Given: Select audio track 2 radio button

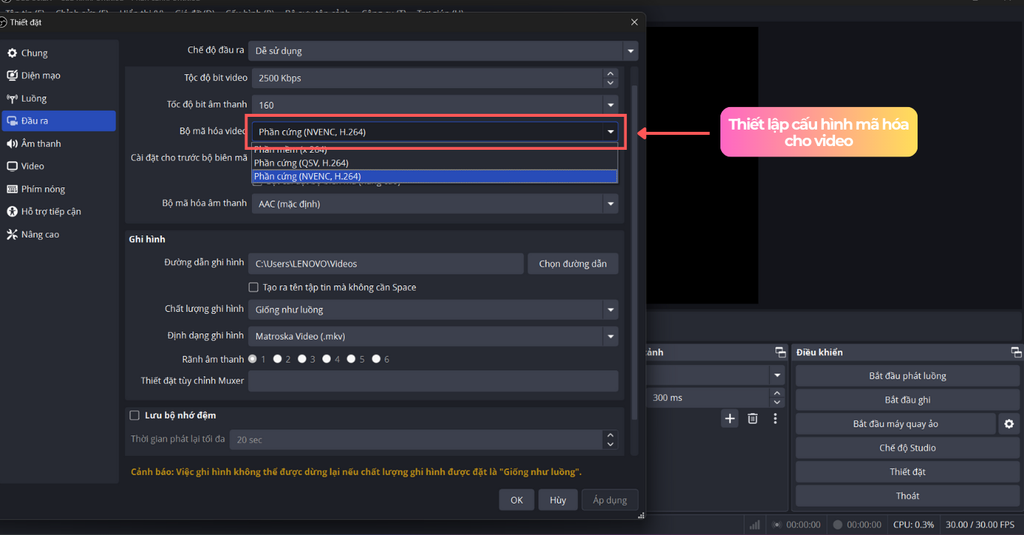Looking at the screenshot, I should 278,359.
